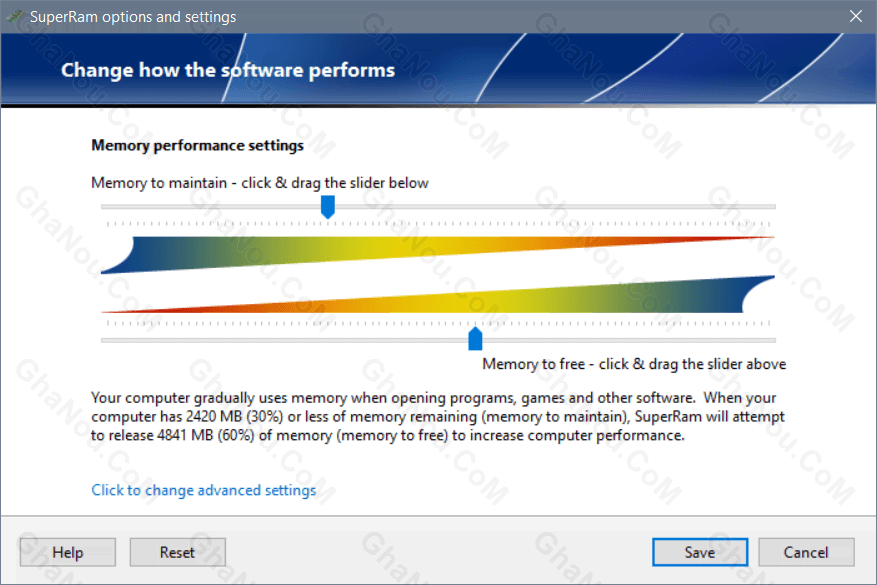Image resolution: width=877 pixels, height=585 pixels.
Task: Click the SuperRam app icon in title bar
Action: coord(15,17)
